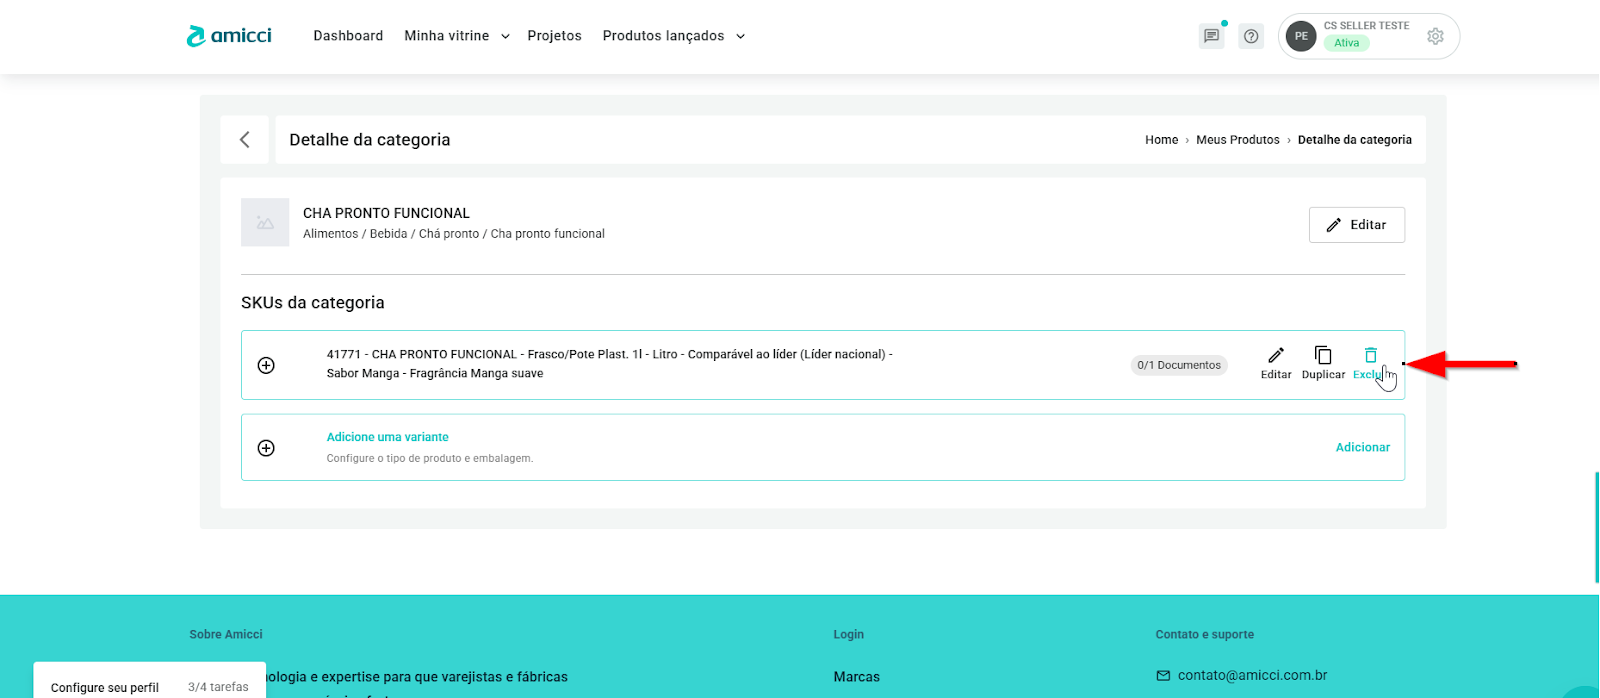Click the category Editar button
Screen dimensions: 1600x698
(x=1356, y=225)
